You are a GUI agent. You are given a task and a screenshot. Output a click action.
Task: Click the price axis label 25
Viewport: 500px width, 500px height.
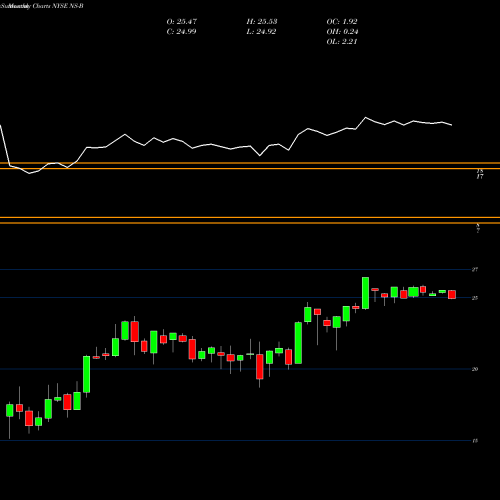pyautogui.click(x=475, y=298)
